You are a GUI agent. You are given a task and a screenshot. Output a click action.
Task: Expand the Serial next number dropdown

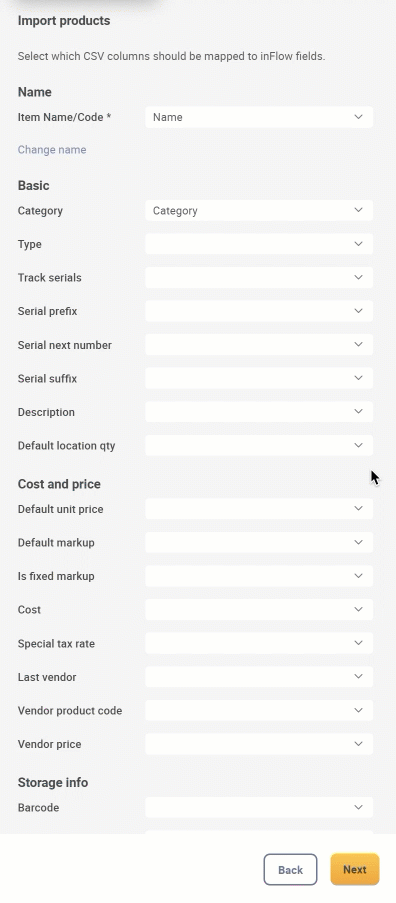coord(259,344)
